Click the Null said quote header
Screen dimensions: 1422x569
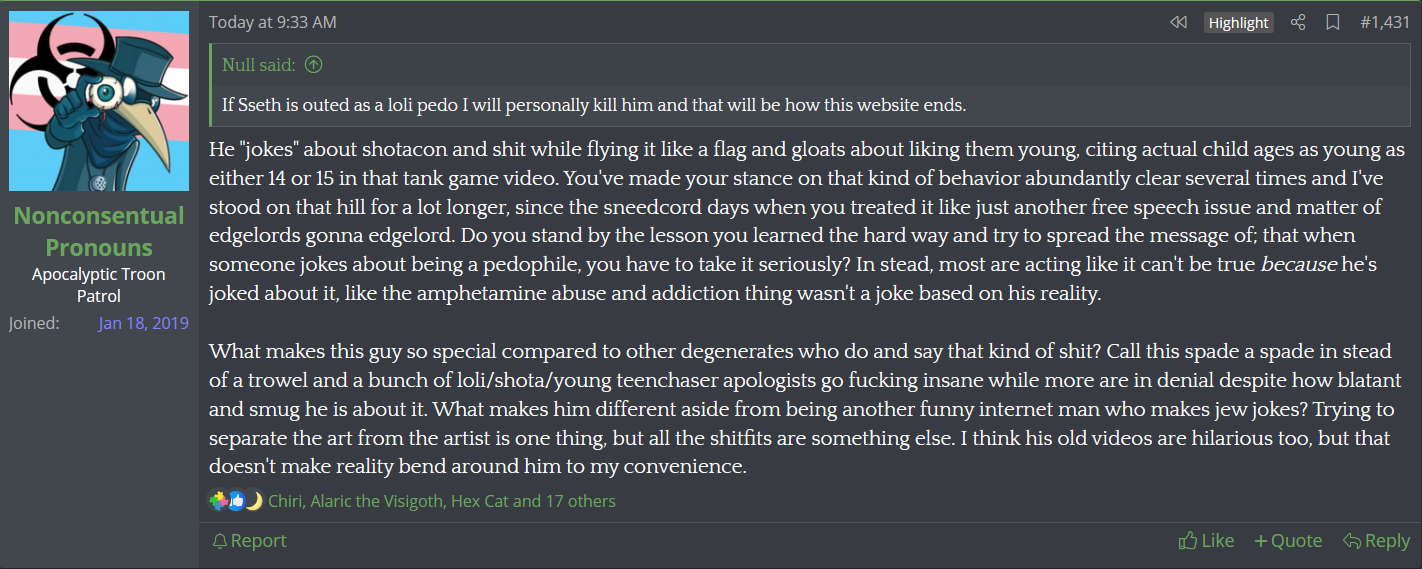[259, 65]
